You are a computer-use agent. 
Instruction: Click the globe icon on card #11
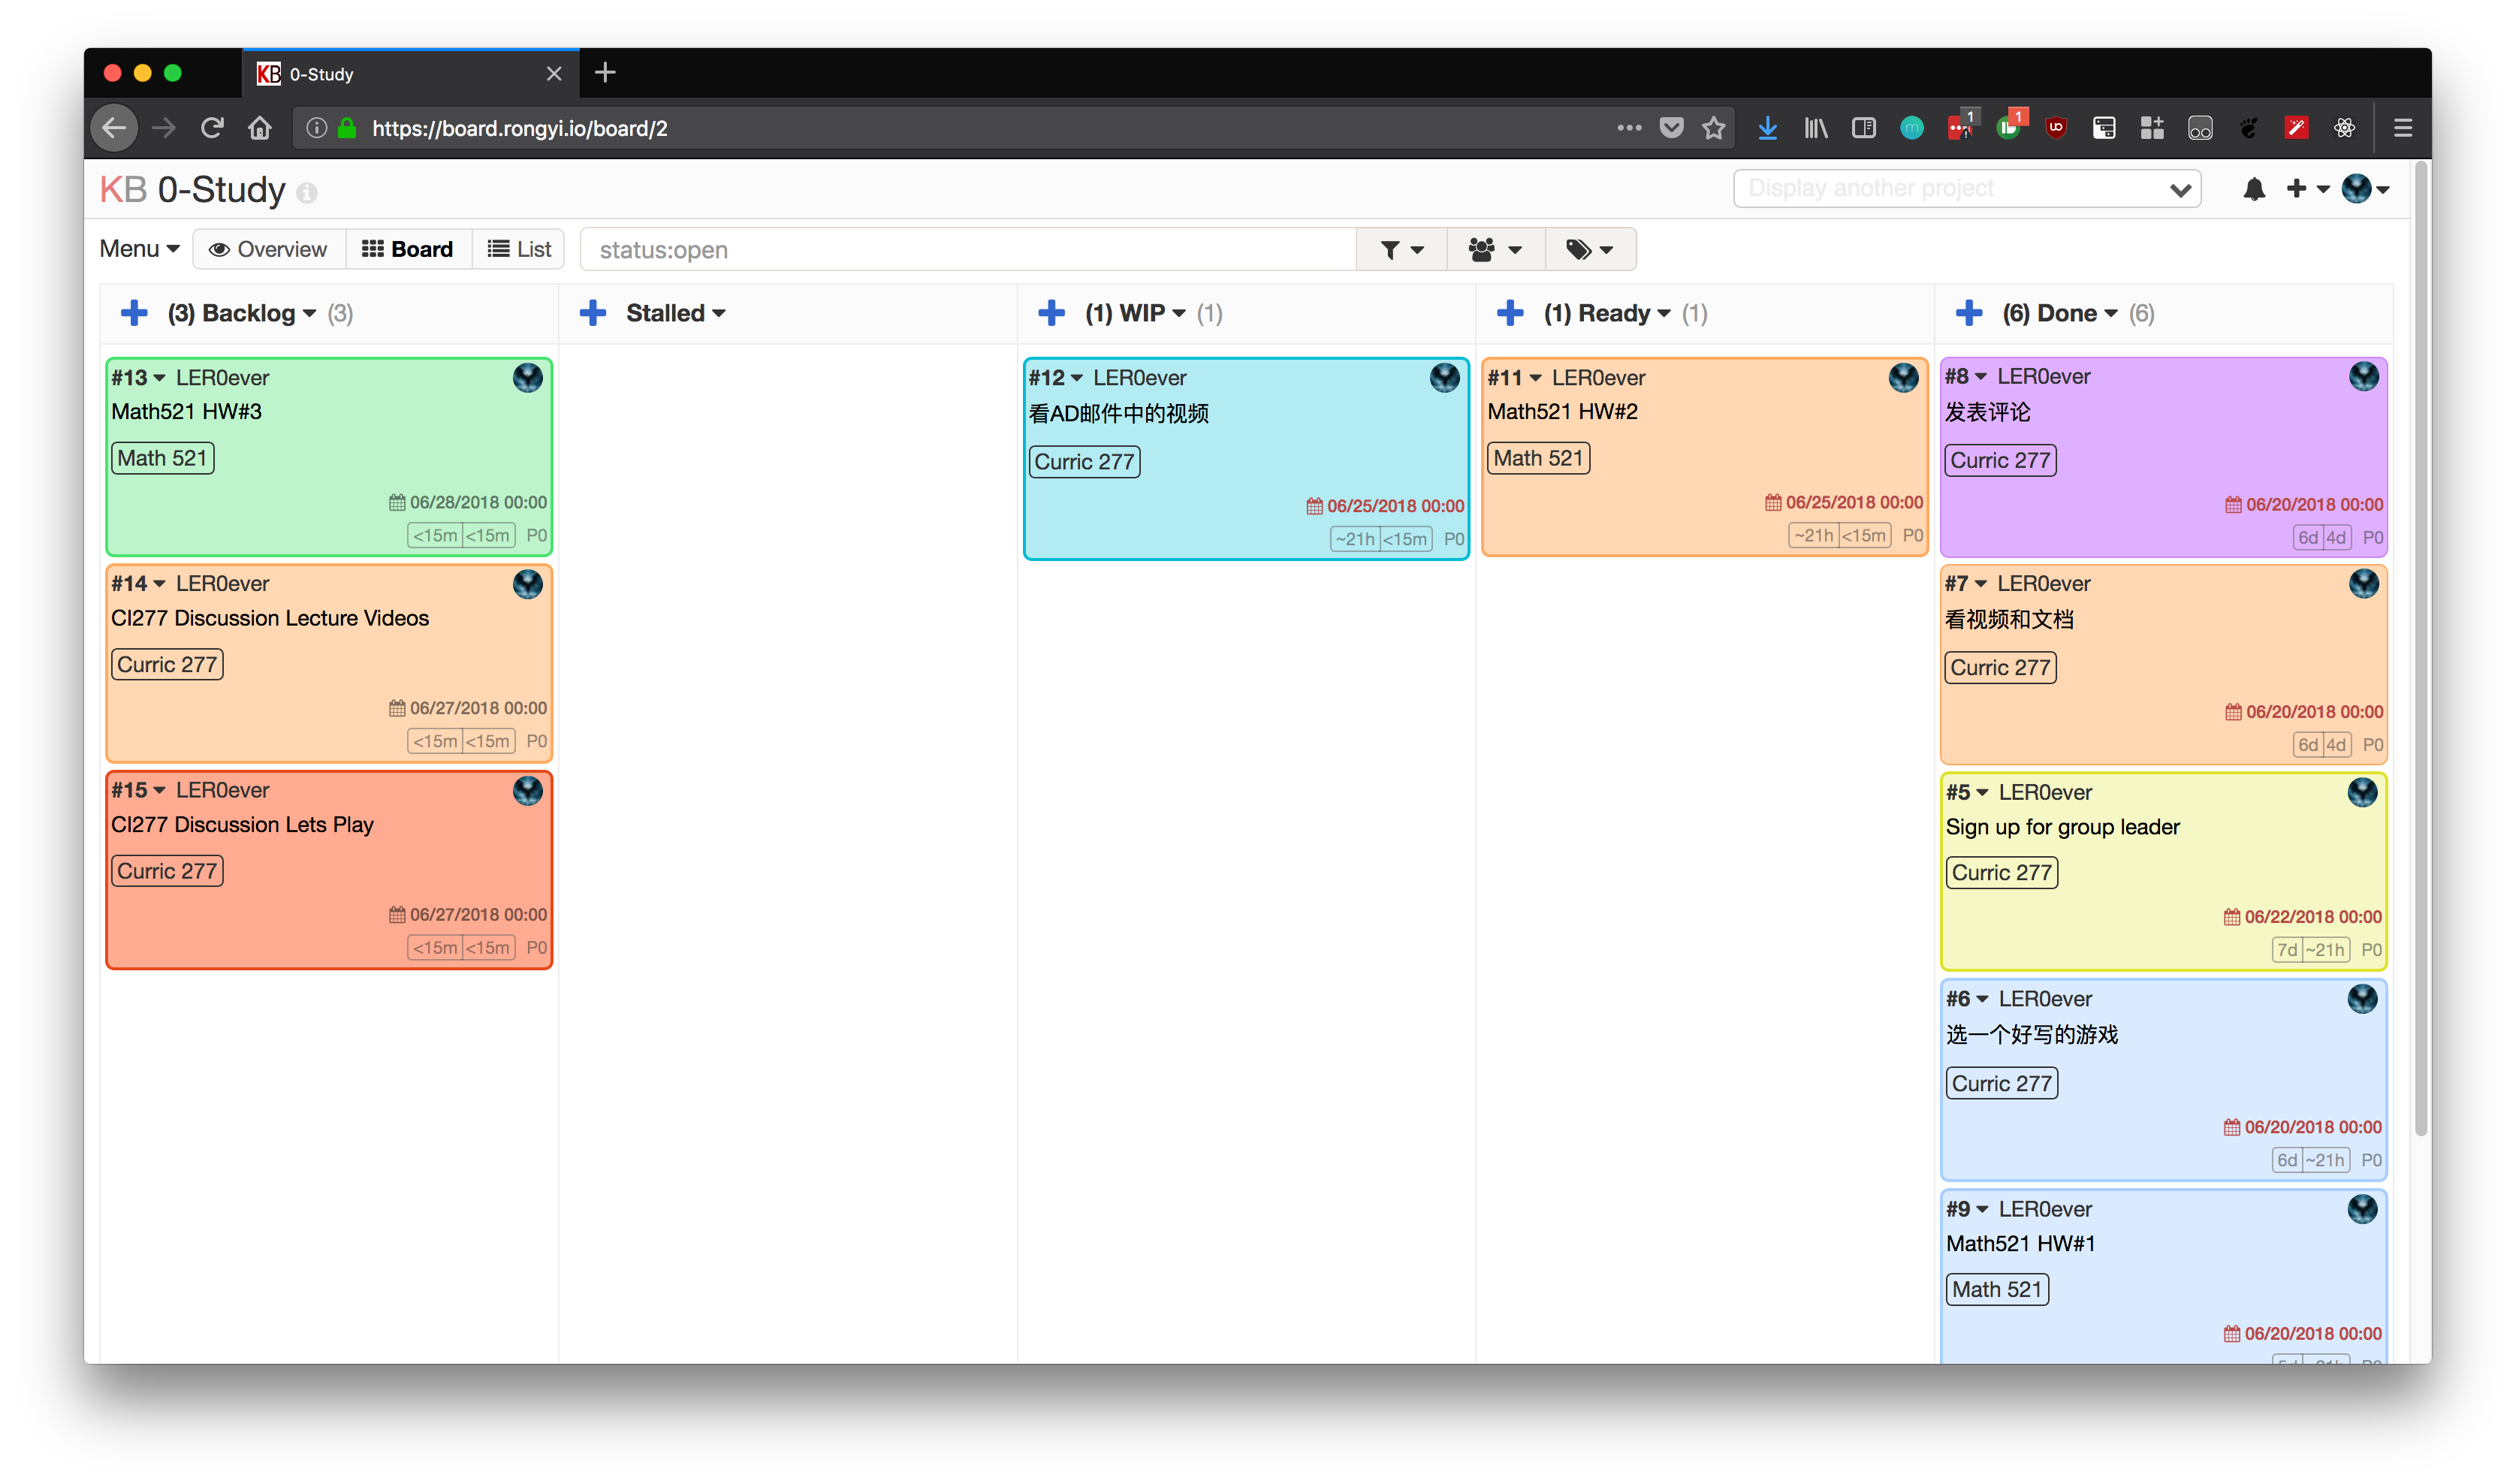1905,375
